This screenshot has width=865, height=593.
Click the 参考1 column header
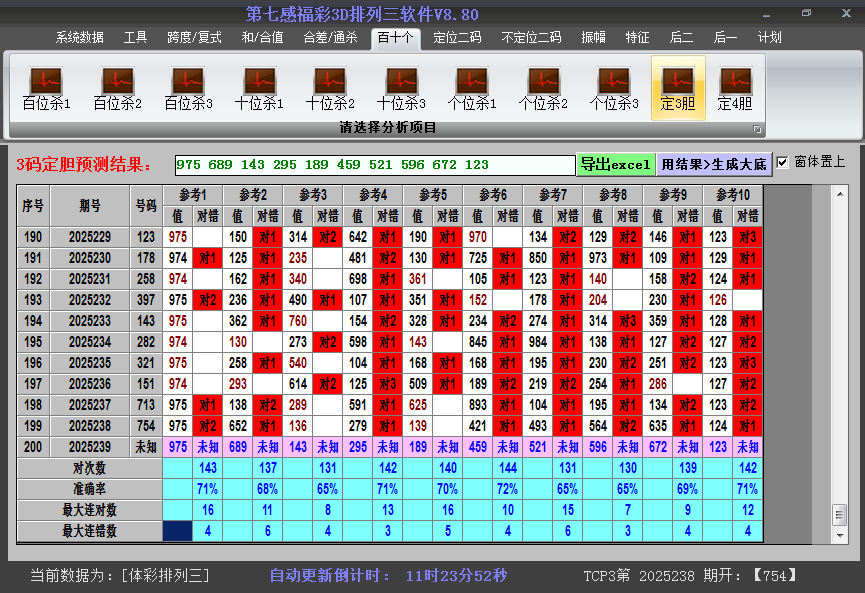192,194
